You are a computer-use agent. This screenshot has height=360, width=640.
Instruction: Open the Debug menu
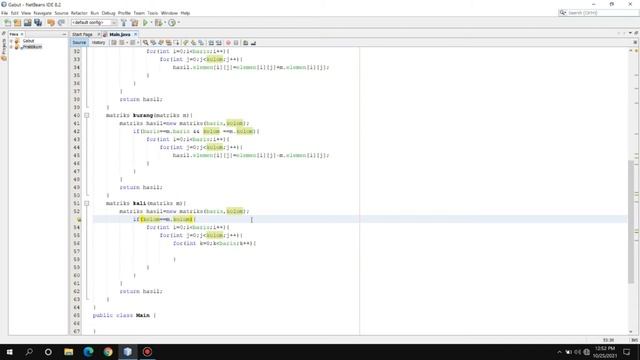coord(108,13)
